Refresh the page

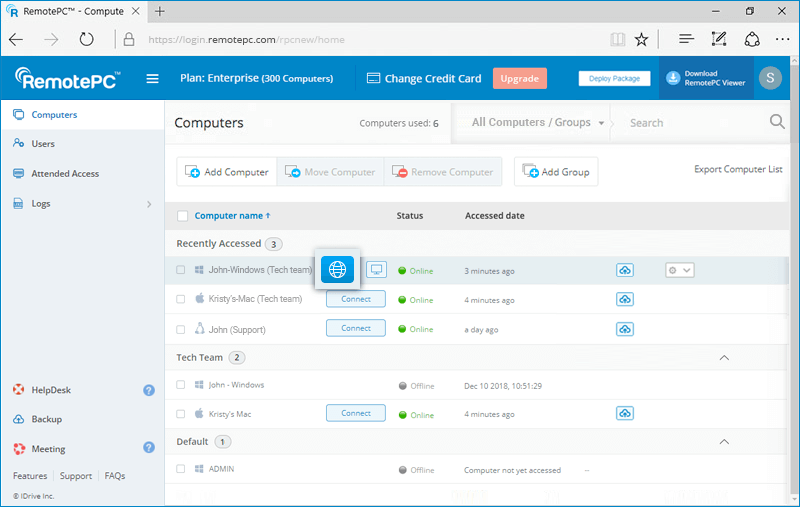pyautogui.click(x=86, y=39)
